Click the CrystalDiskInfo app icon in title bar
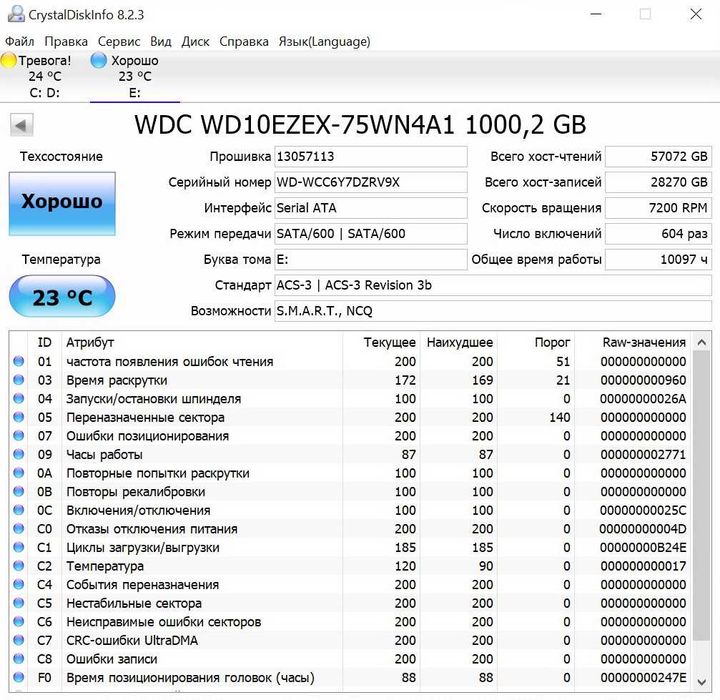Viewport: 720px width, 700px height. (16, 14)
